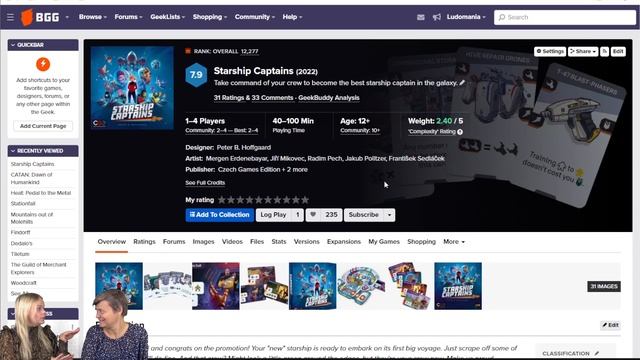
Task: Open the More tab dropdown
Action: (x=454, y=242)
